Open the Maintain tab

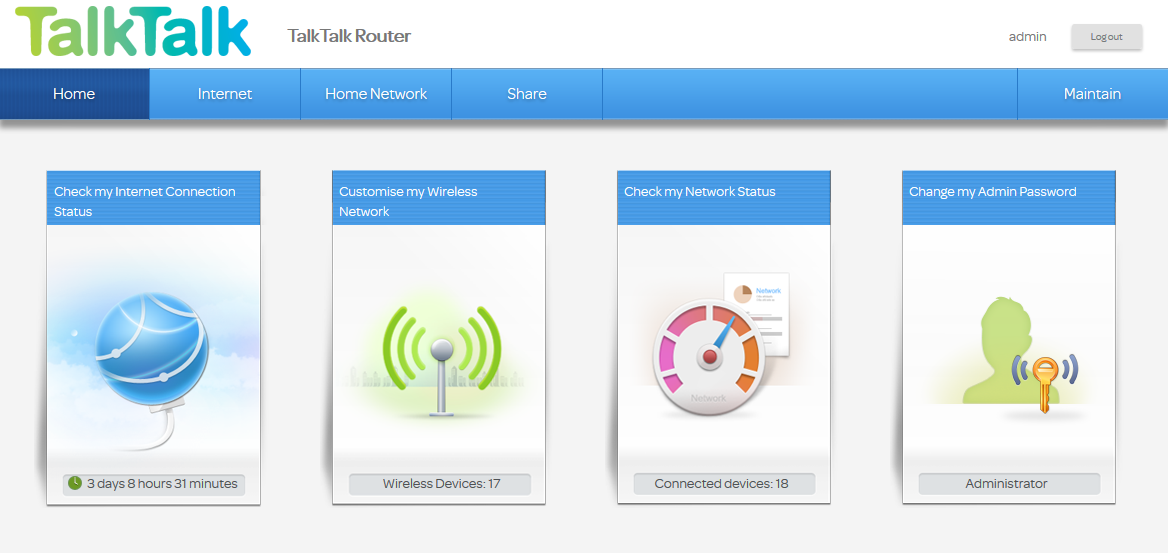[1092, 94]
